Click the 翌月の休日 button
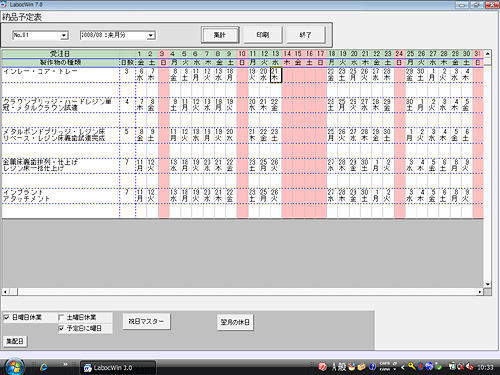500x375 pixels. (235, 322)
